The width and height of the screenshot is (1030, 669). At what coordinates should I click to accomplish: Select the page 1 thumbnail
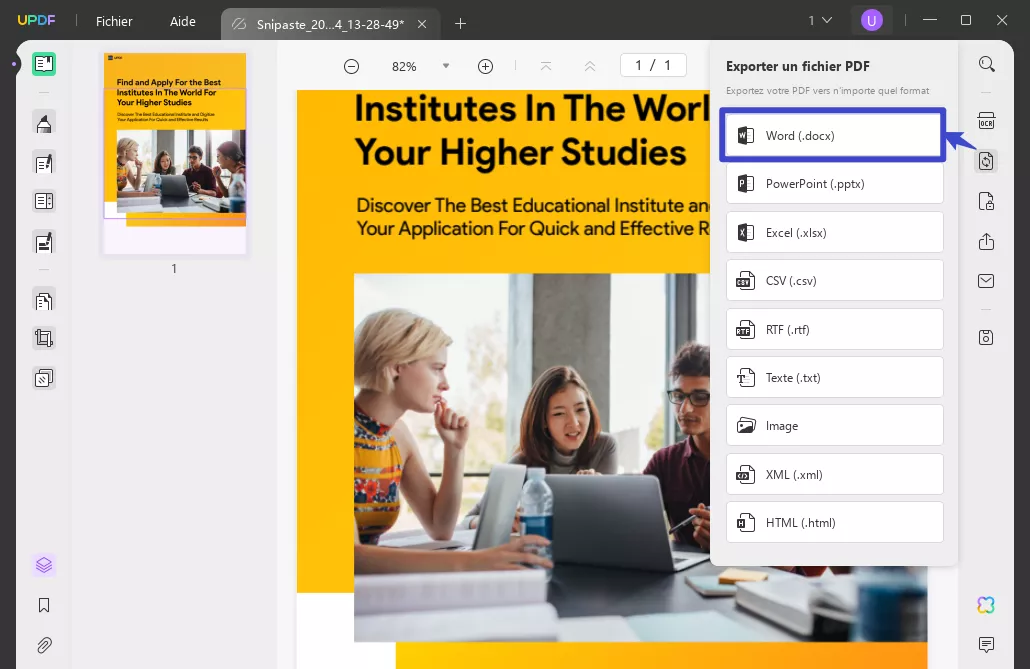tap(175, 154)
